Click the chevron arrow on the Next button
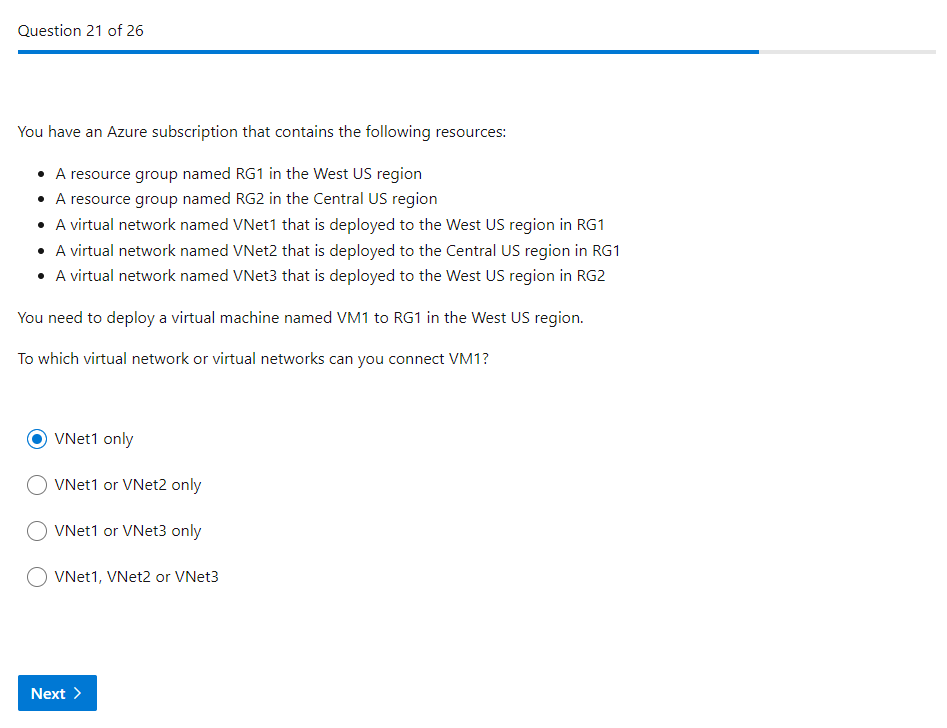The width and height of the screenshot is (947, 728). pyautogui.click(x=78, y=693)
